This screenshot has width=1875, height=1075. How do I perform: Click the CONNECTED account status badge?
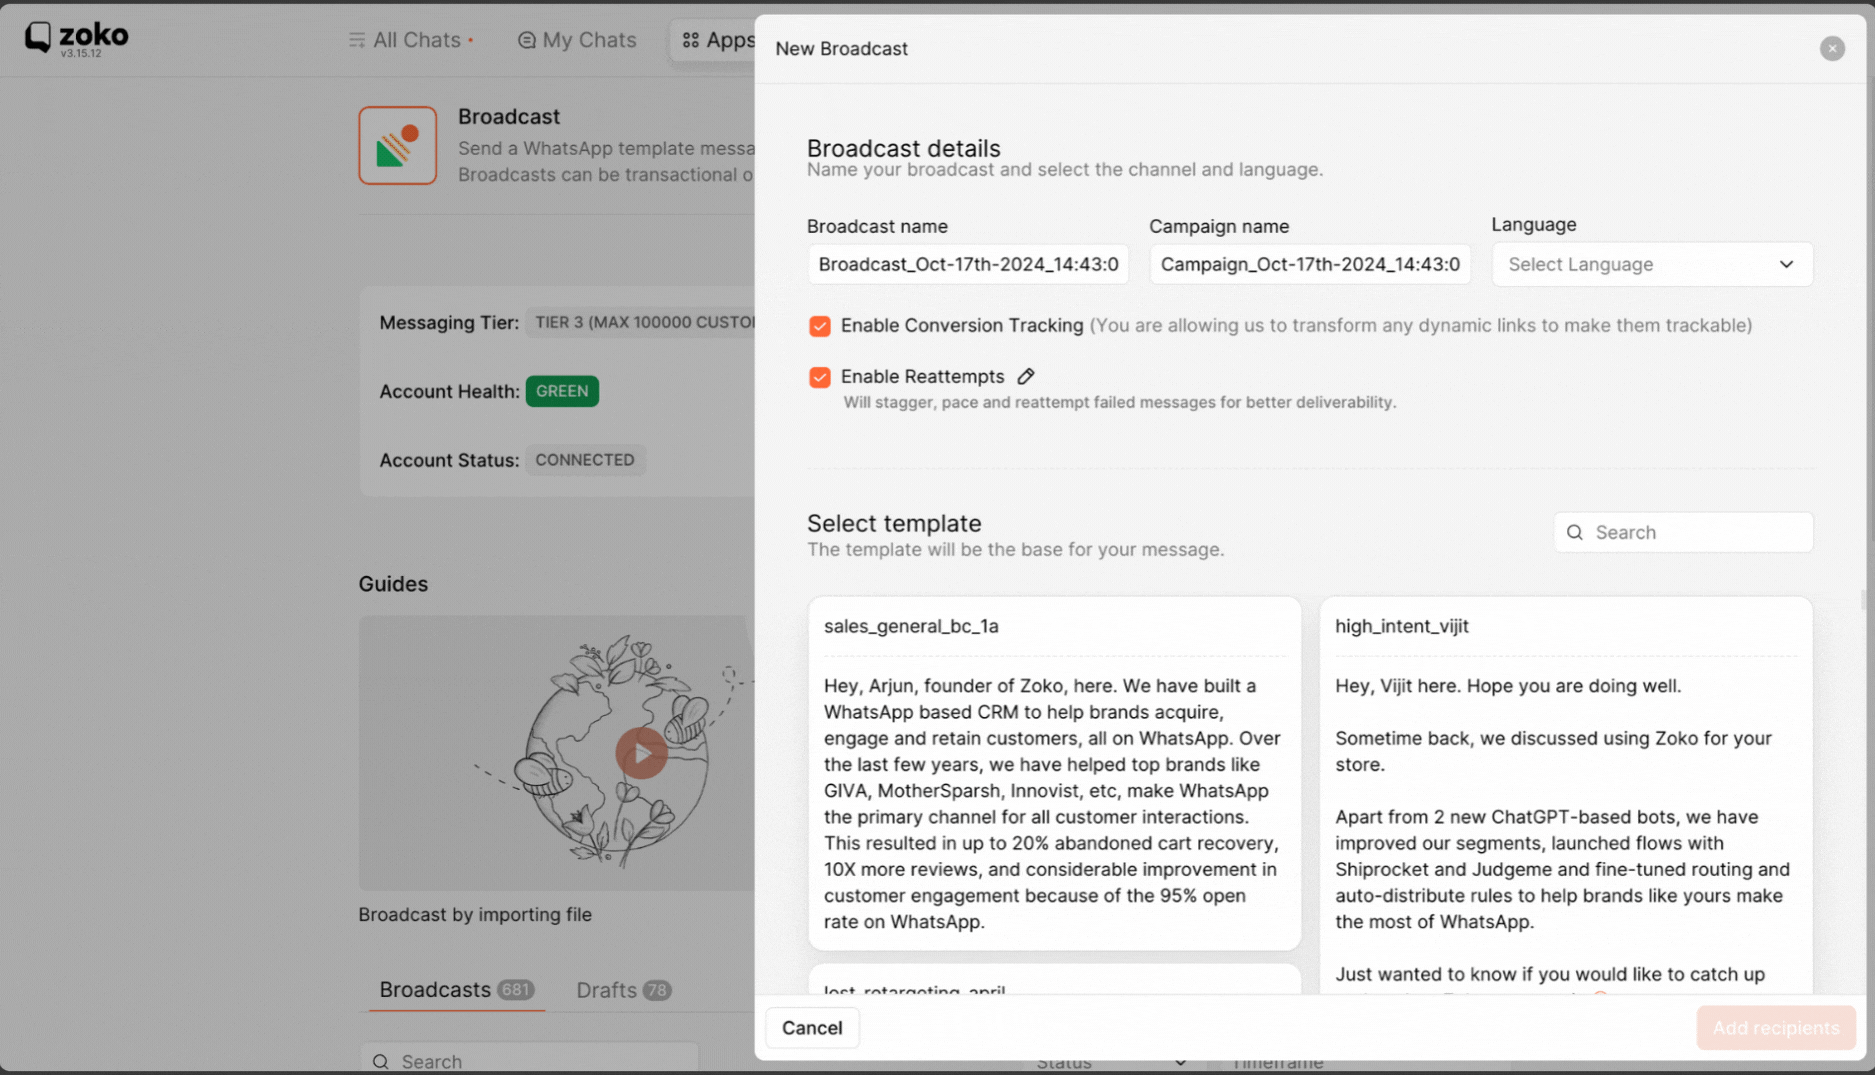585,460
